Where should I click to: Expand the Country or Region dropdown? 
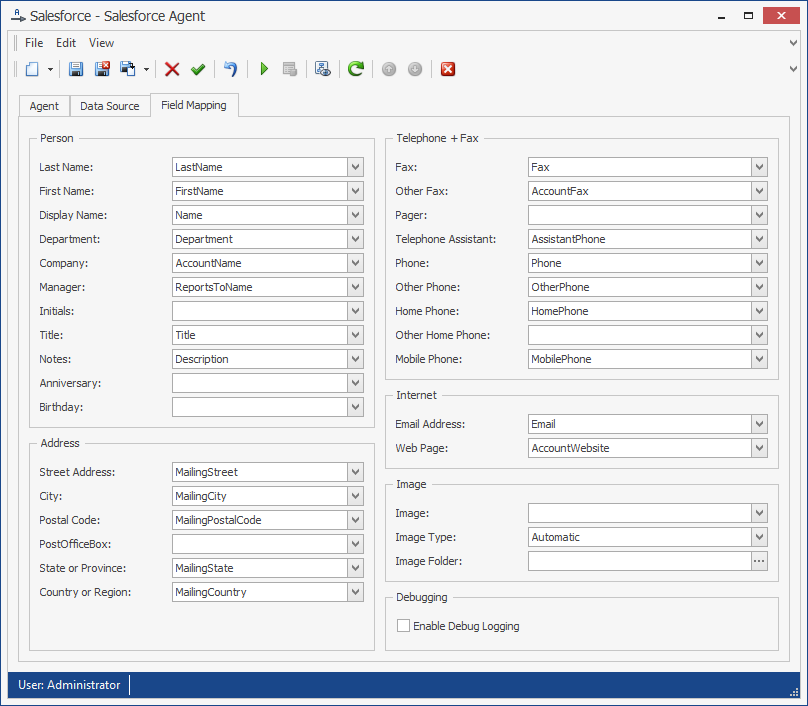(x=356, y=592)
